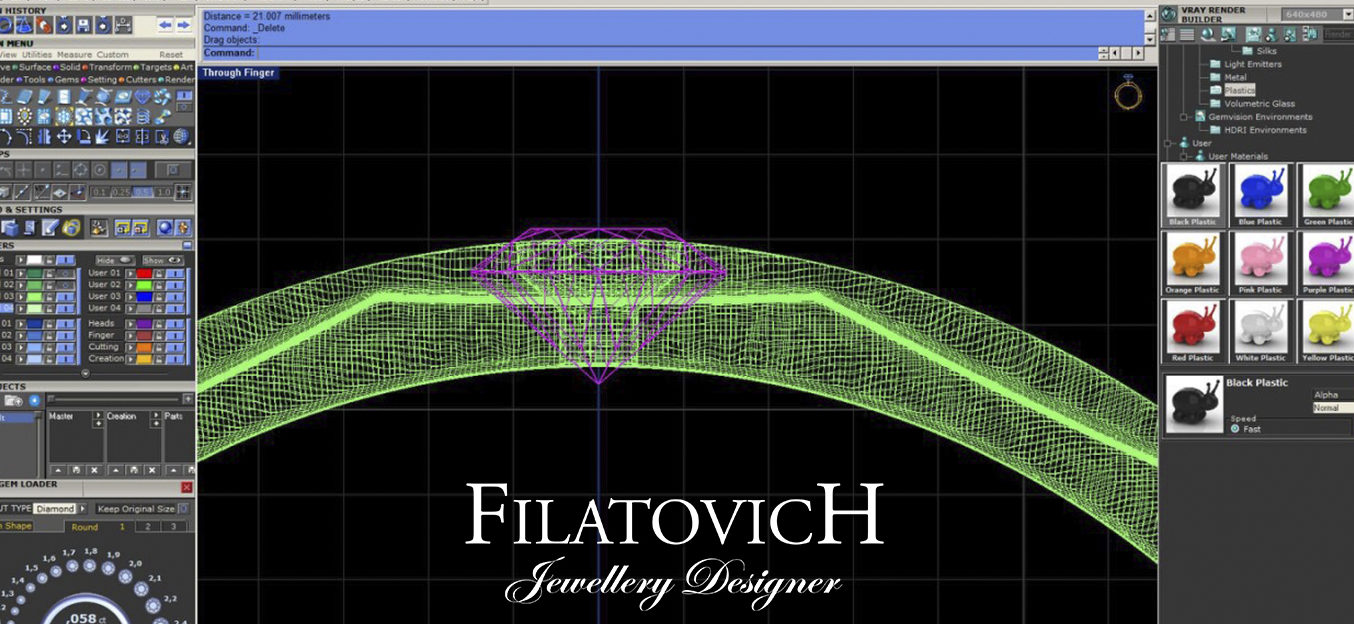Click the Reset button in main menu

coord(171,55)
